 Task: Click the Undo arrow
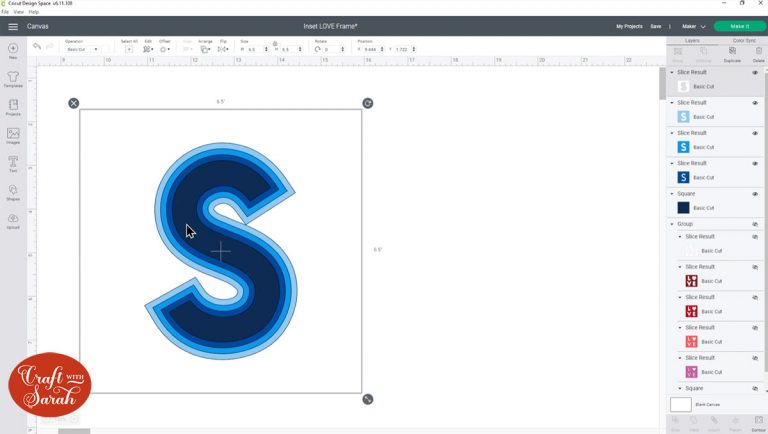(x=37, y=47)
